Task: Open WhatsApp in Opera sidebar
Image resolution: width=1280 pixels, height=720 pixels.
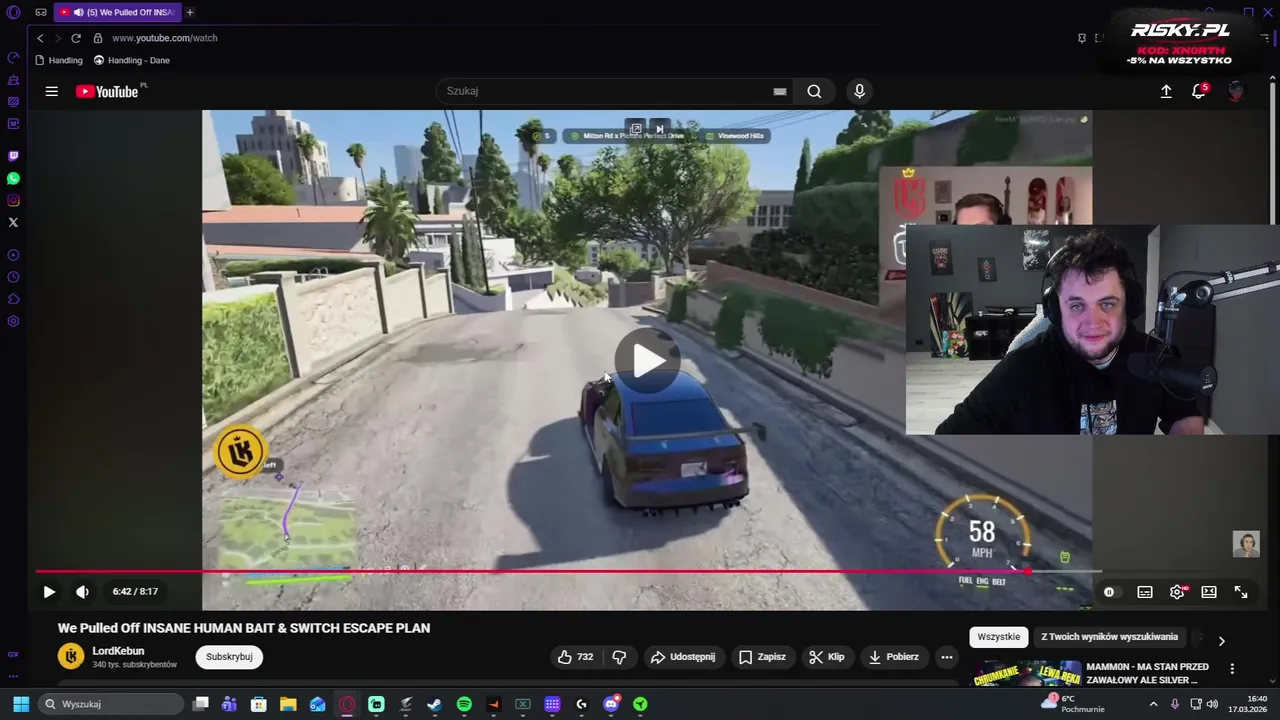Action: point(13,178)
